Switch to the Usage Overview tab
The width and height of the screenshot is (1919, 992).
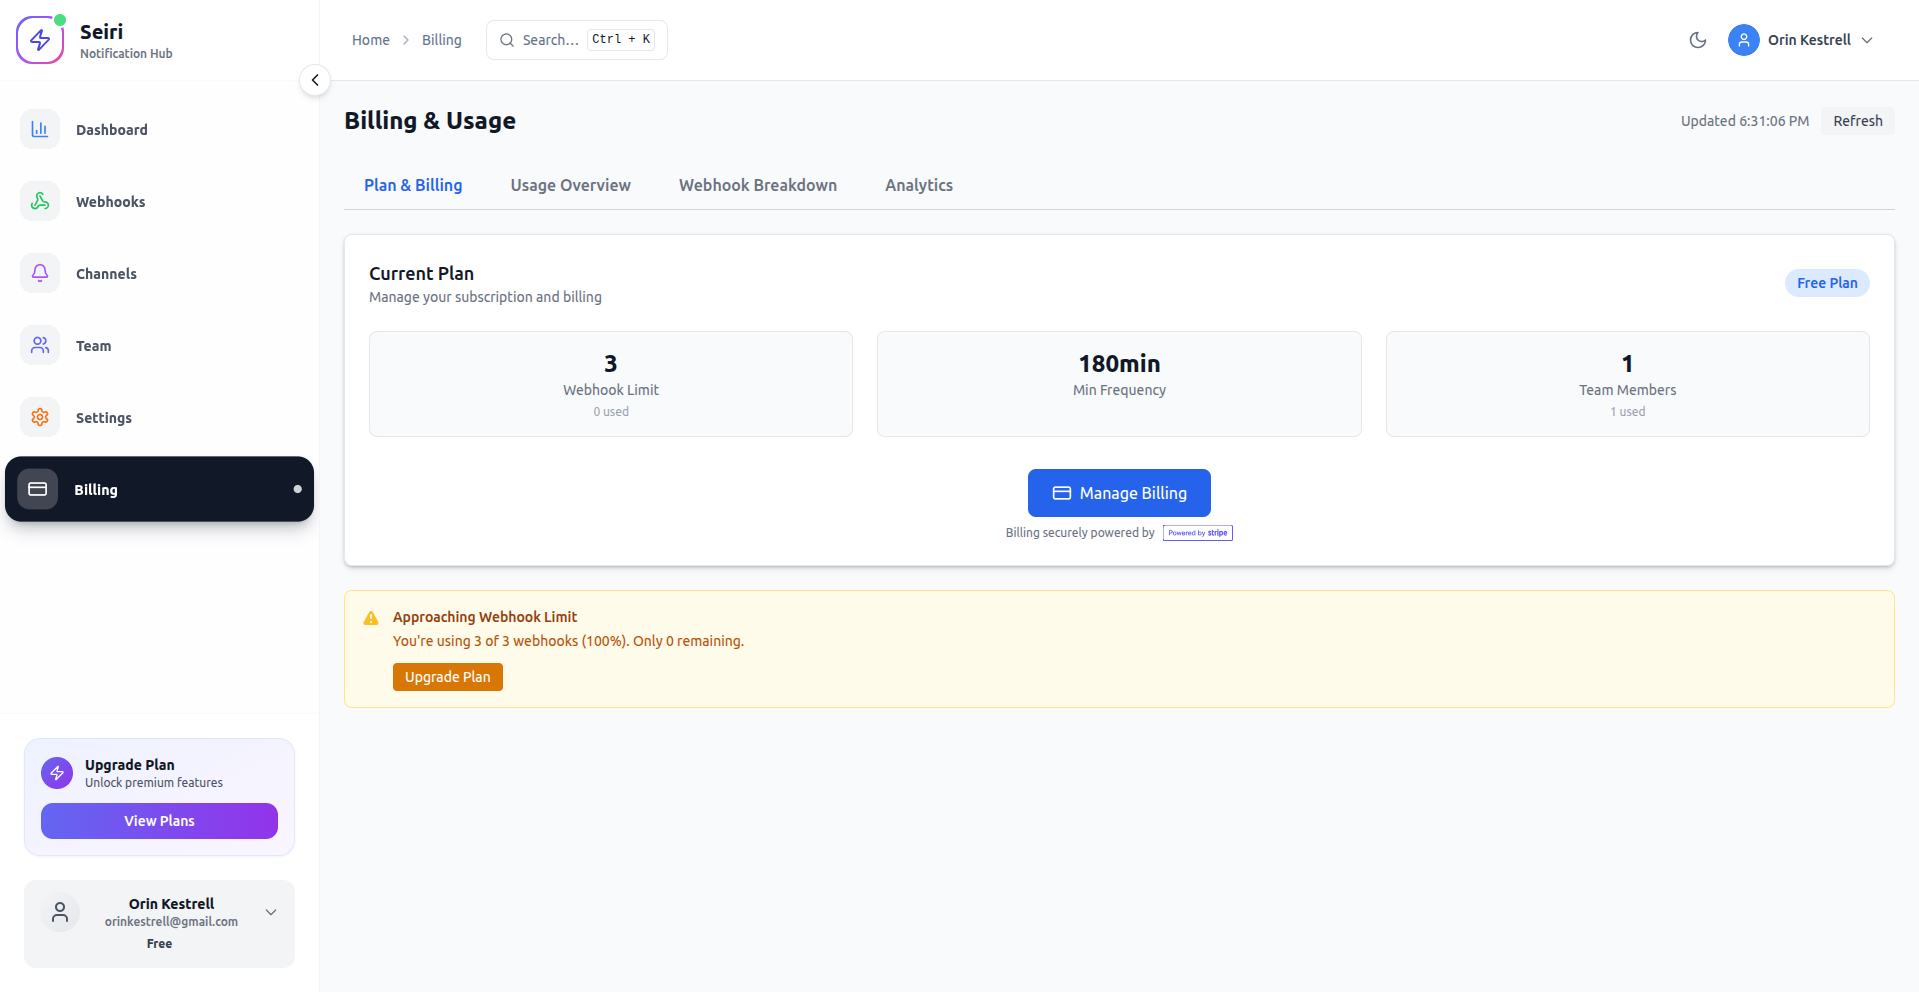point(570,185)
